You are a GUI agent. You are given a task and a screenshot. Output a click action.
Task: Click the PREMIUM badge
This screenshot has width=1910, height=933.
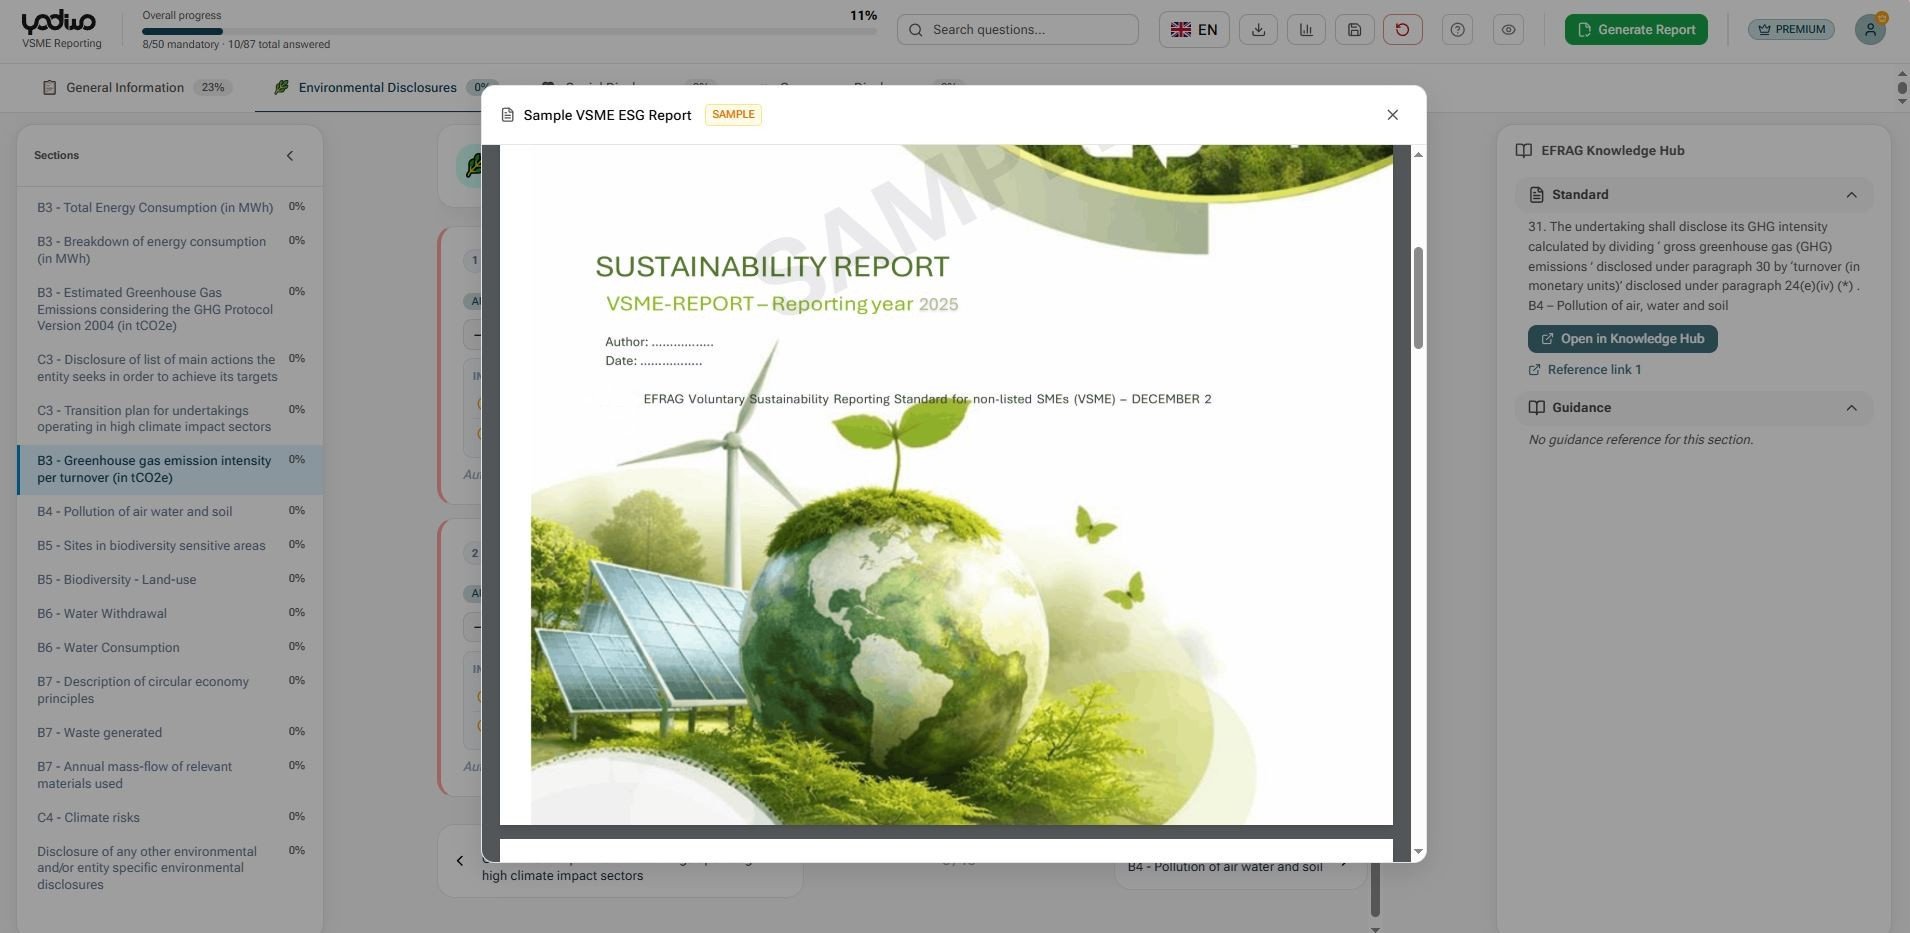[1791, 30]
